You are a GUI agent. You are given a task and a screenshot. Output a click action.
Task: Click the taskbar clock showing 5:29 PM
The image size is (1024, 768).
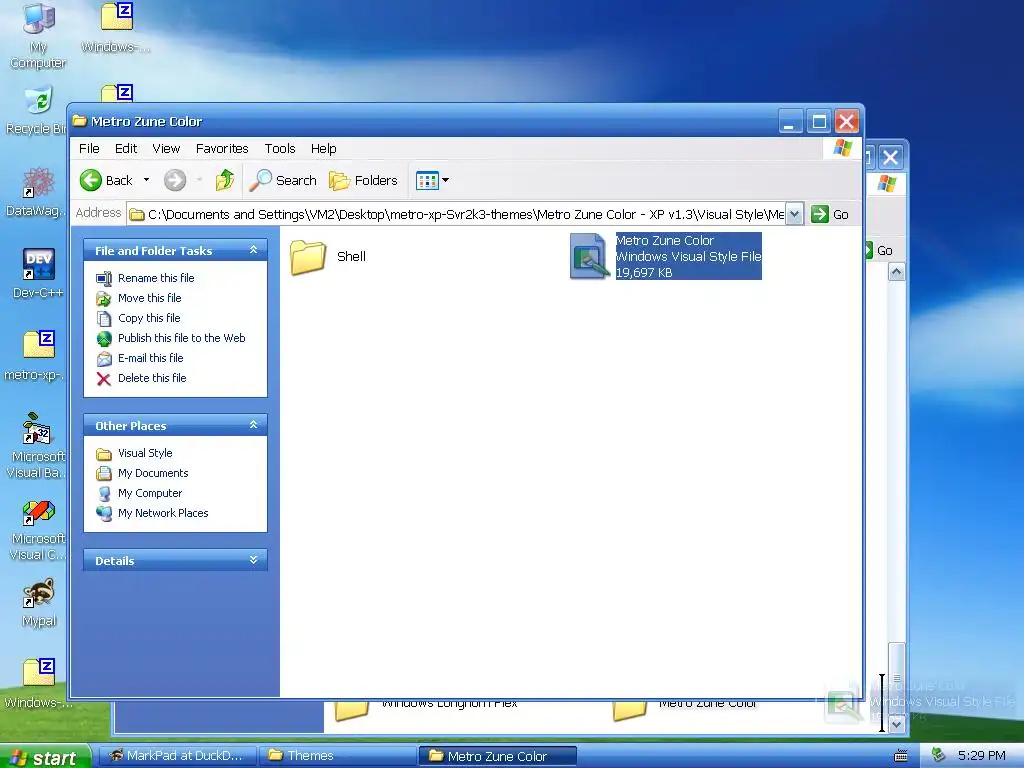(x=982, y=756)
